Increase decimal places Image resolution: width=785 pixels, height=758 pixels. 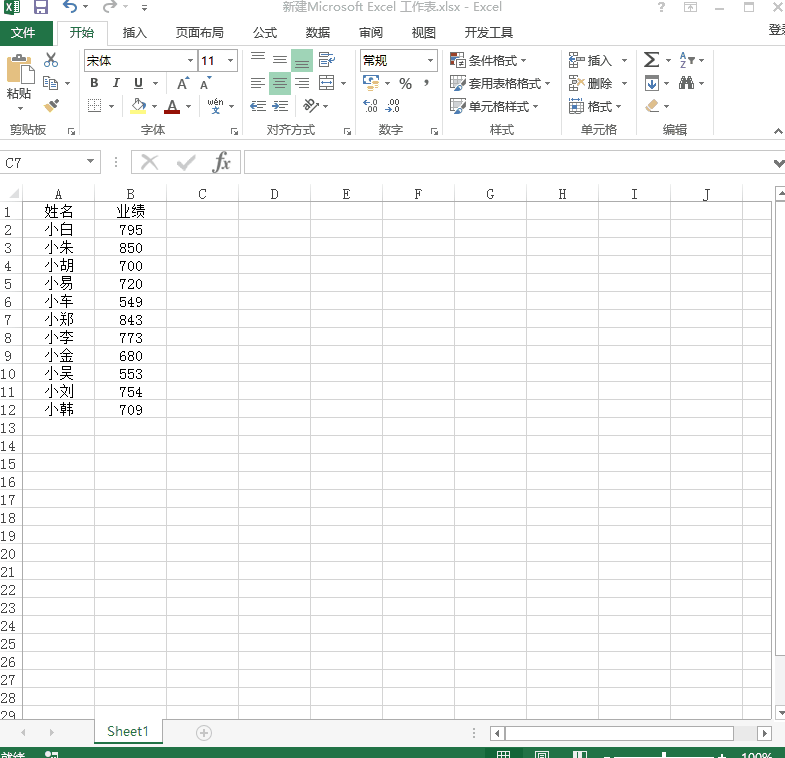(370, 106)
